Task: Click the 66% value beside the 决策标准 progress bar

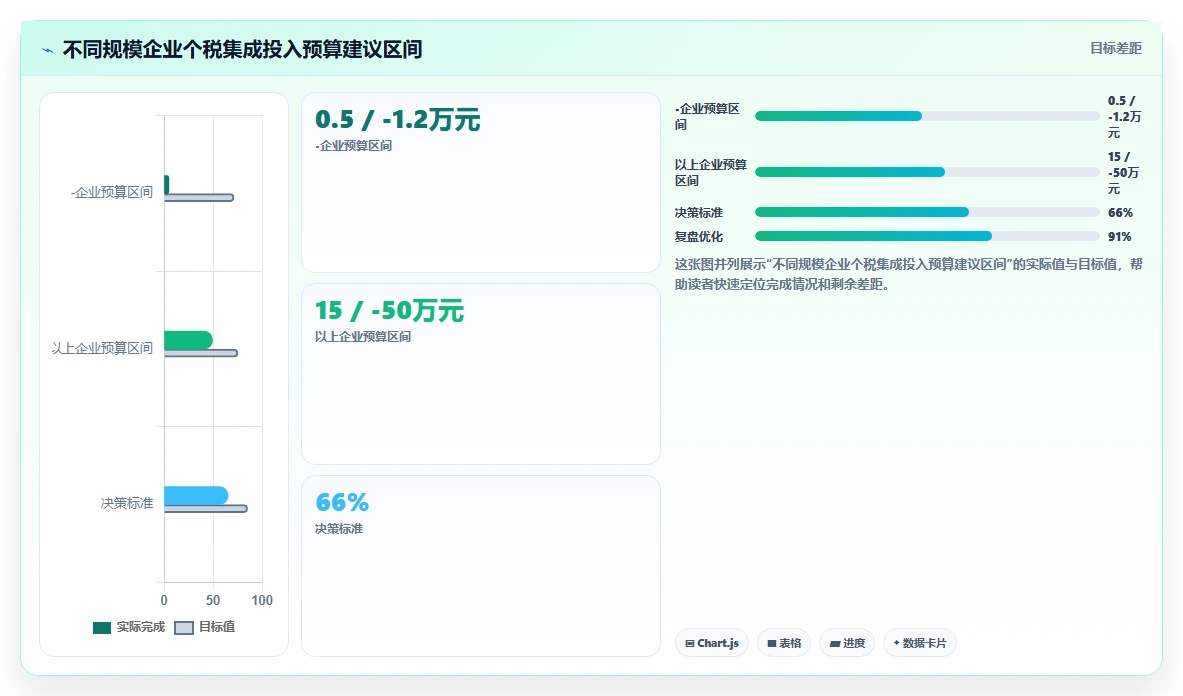Action: (x=1120, y=213)
